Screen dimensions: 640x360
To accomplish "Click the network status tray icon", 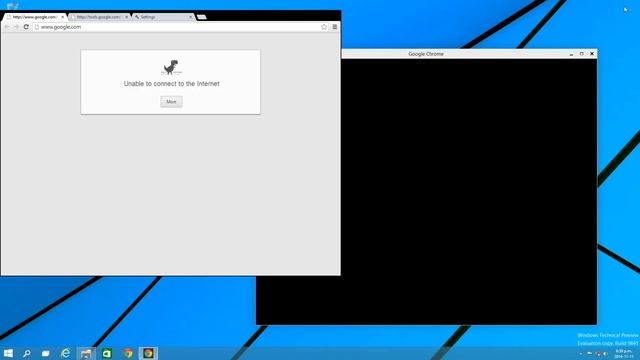I will (x=598, y=354).
